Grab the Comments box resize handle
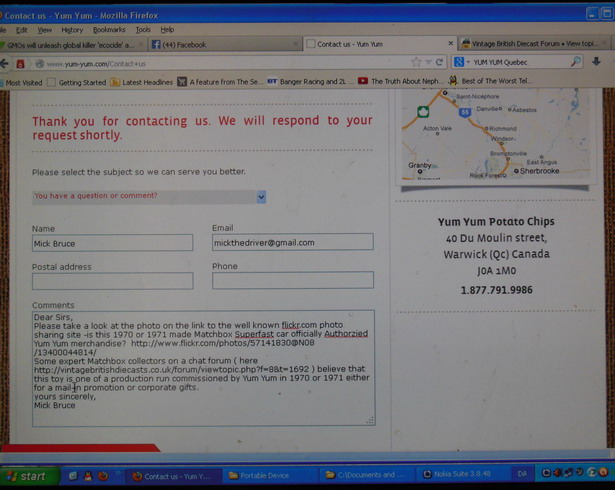615x490 pixels. 369,421
